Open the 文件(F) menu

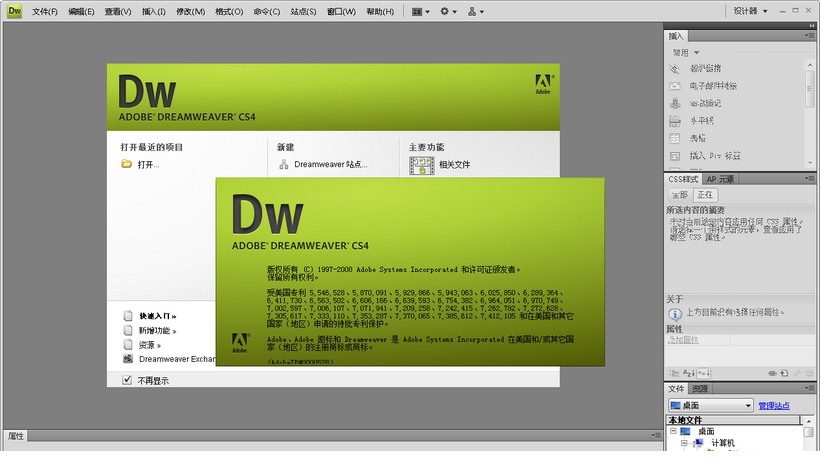(44, 12)
